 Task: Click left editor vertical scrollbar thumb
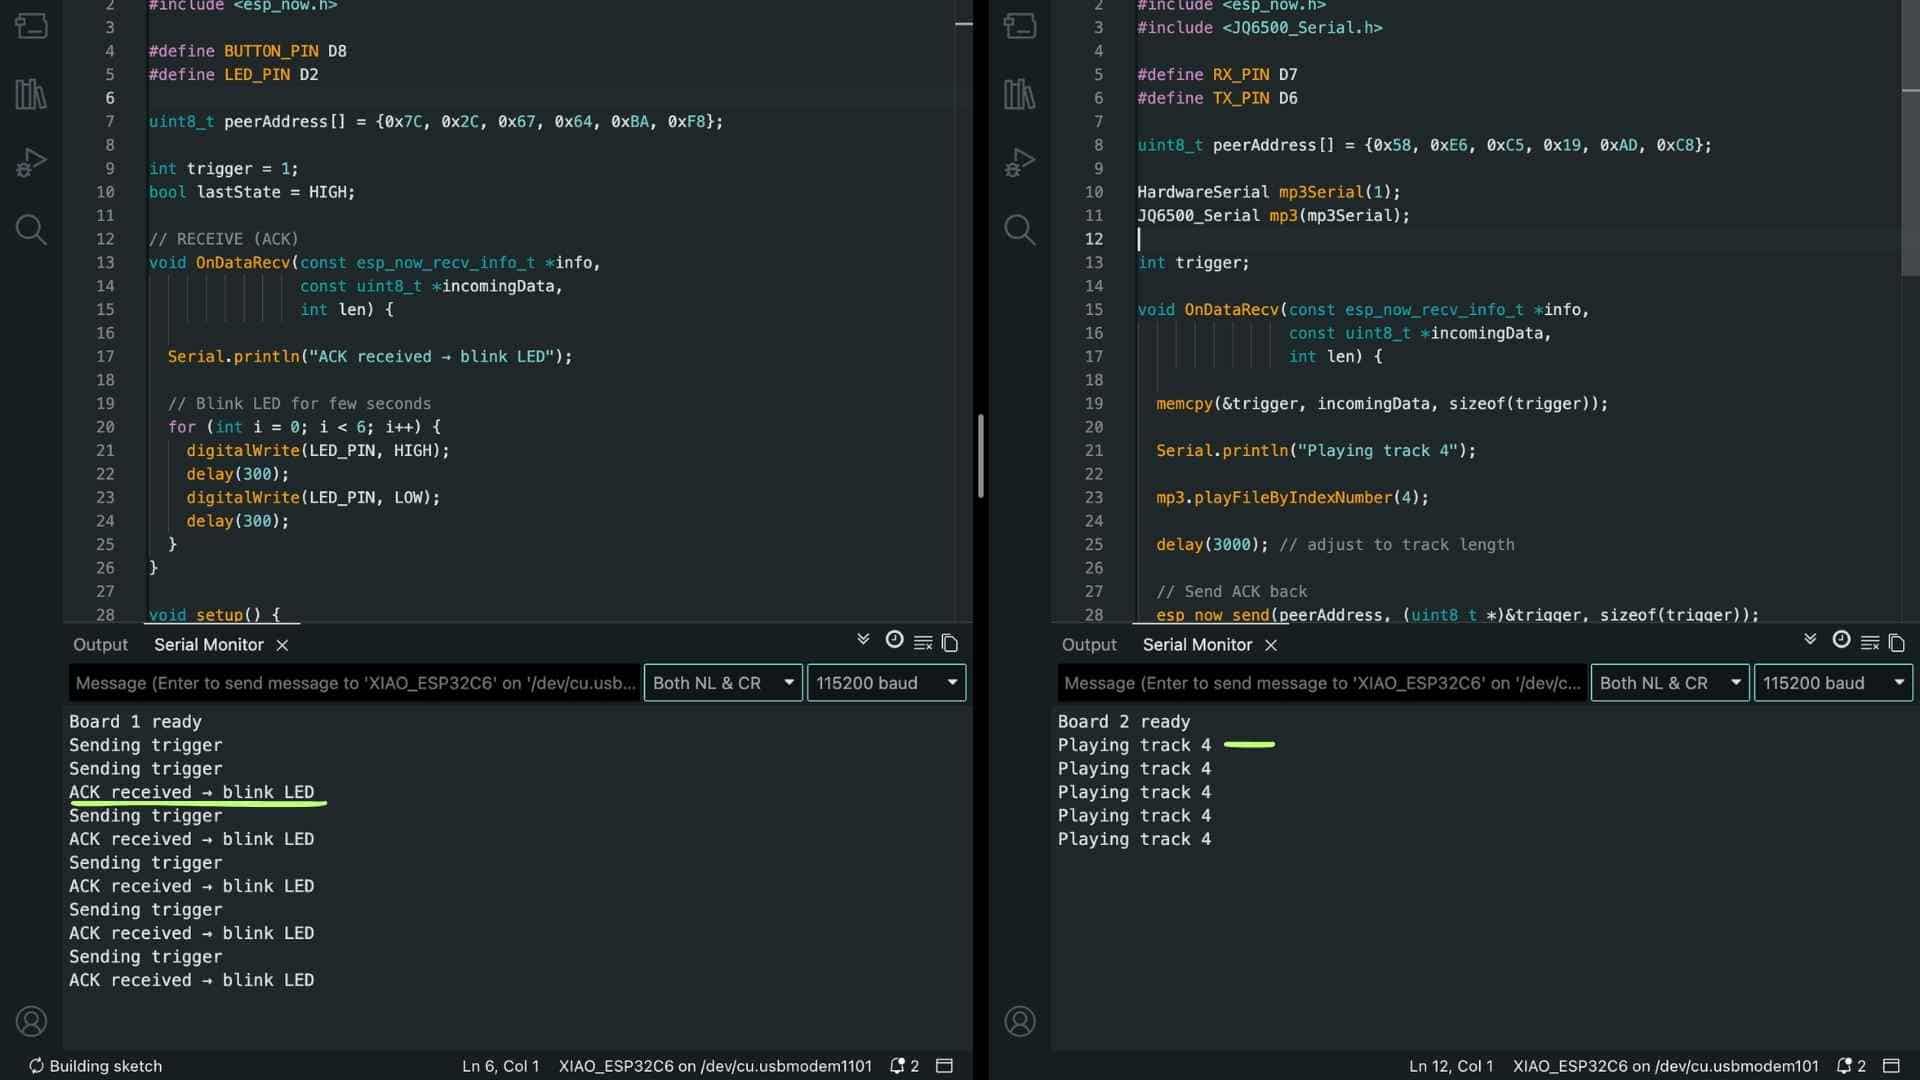coord(980,455)
